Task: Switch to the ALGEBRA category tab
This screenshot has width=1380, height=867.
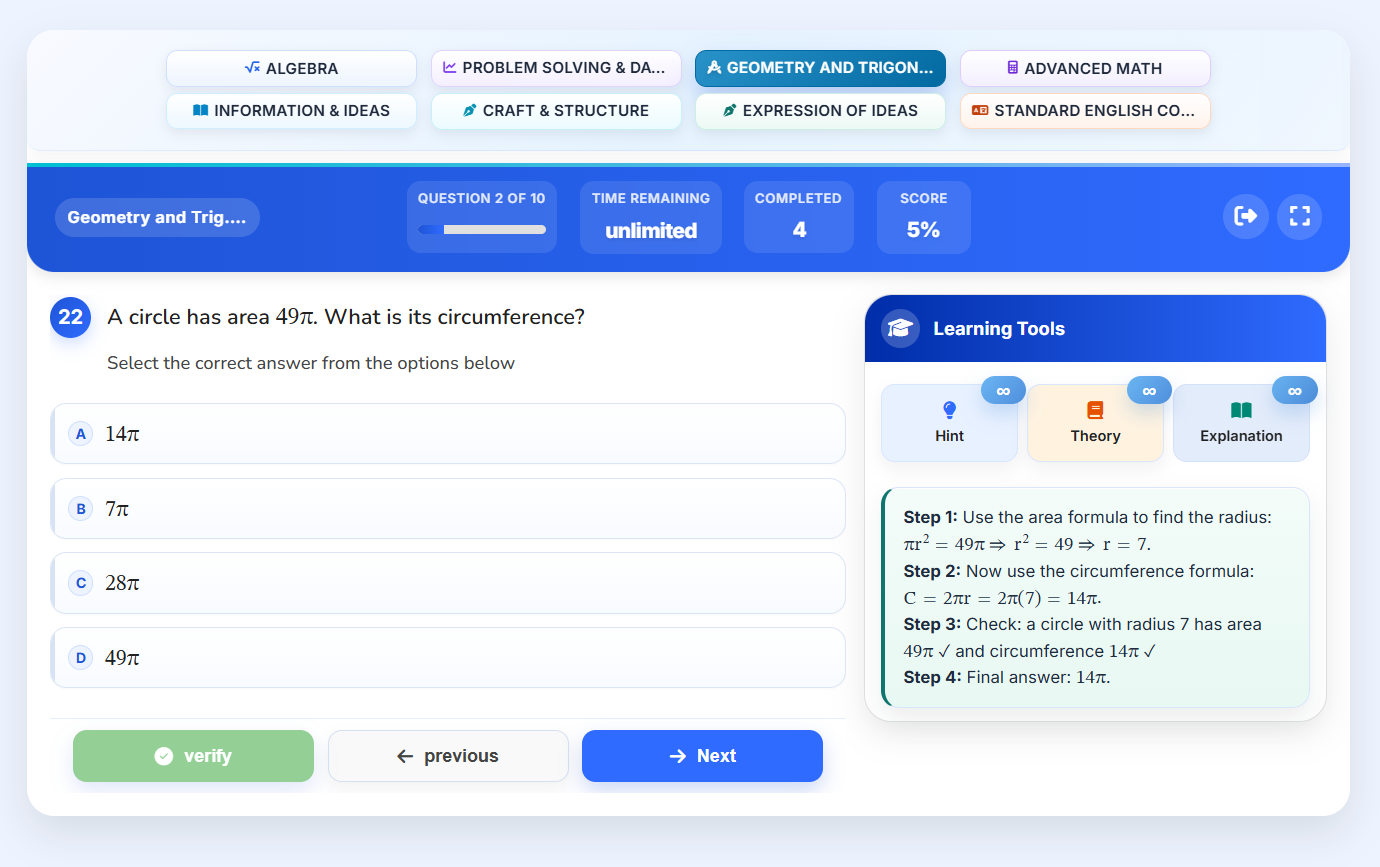Action: pyautogui.click(x=291, y=68)
